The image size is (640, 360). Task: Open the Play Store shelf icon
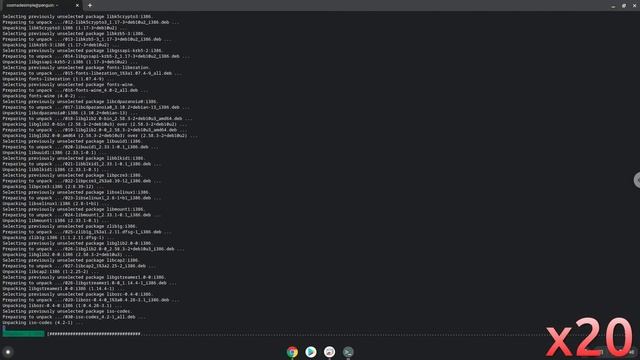pyautogui.click(x=311, y=352)
